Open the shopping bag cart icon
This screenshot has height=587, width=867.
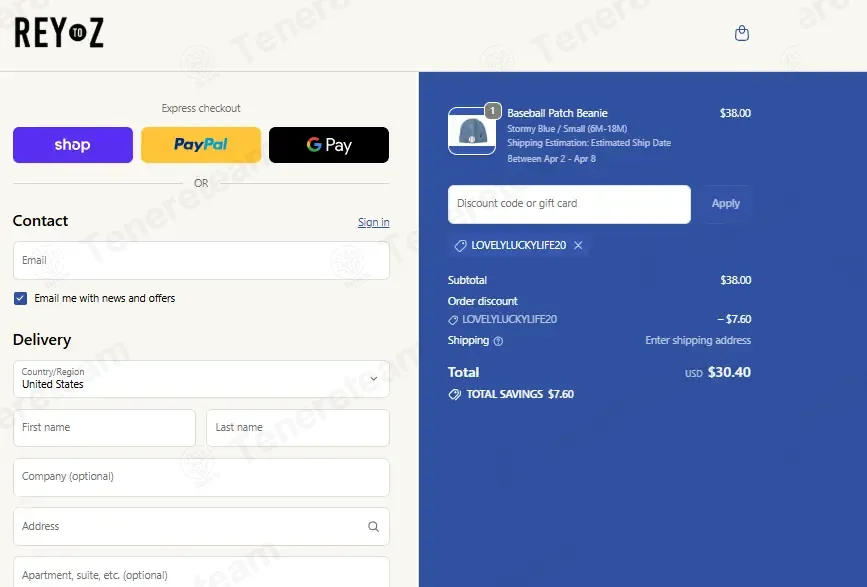[741, 33]
